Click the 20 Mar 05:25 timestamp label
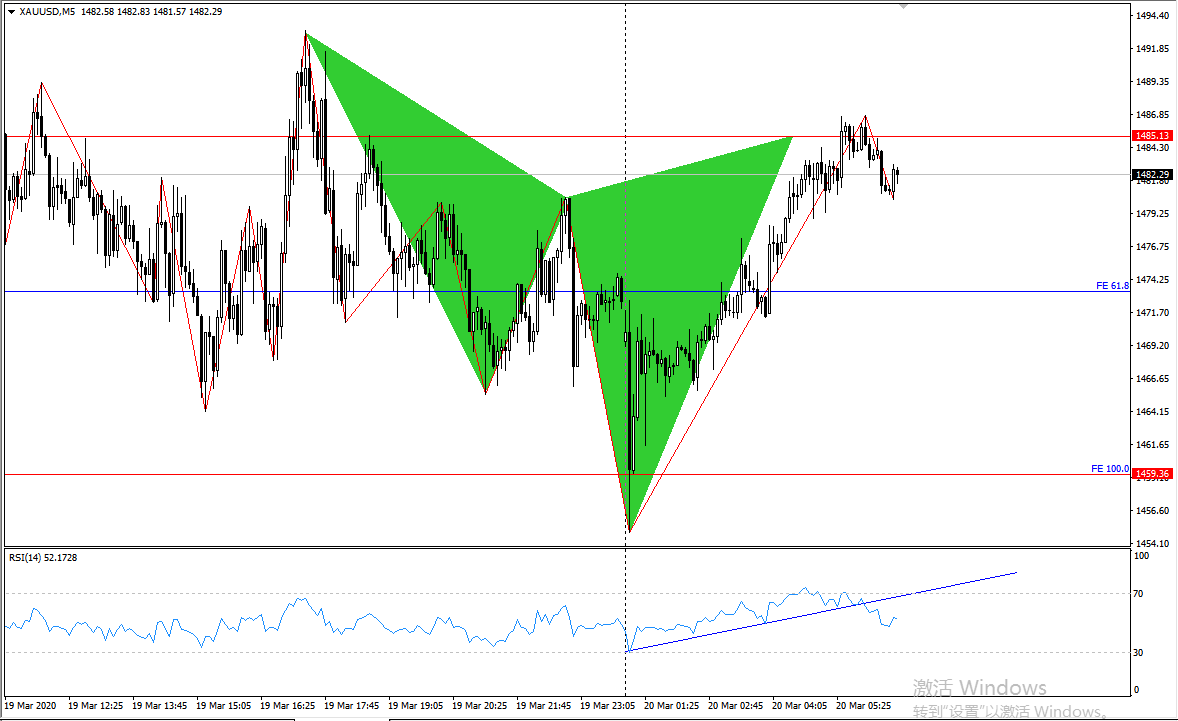This screenshot has height=721, width=1178. (x=864, y=705)
